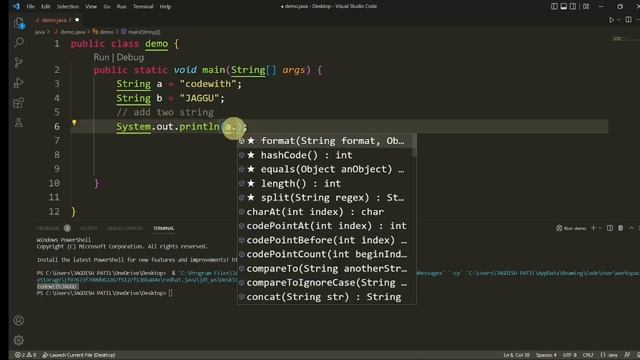Click the unsaved dot on demo.java tab
Screen dimensions: 640x360
pos(77,20)
